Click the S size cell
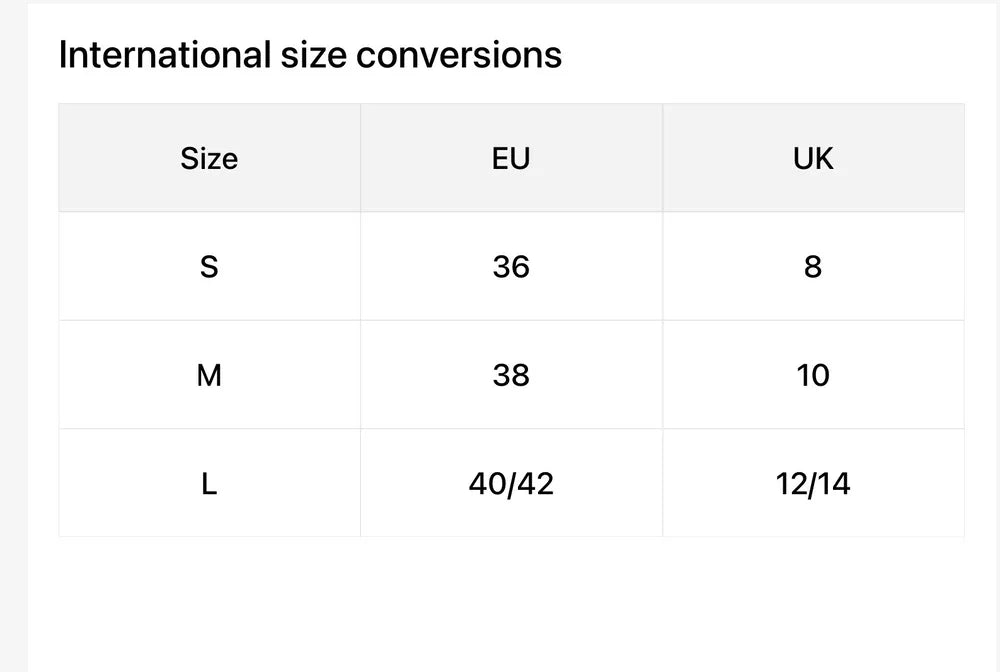The height and width of the screenshot is (672, 1000). pos(209,267)
